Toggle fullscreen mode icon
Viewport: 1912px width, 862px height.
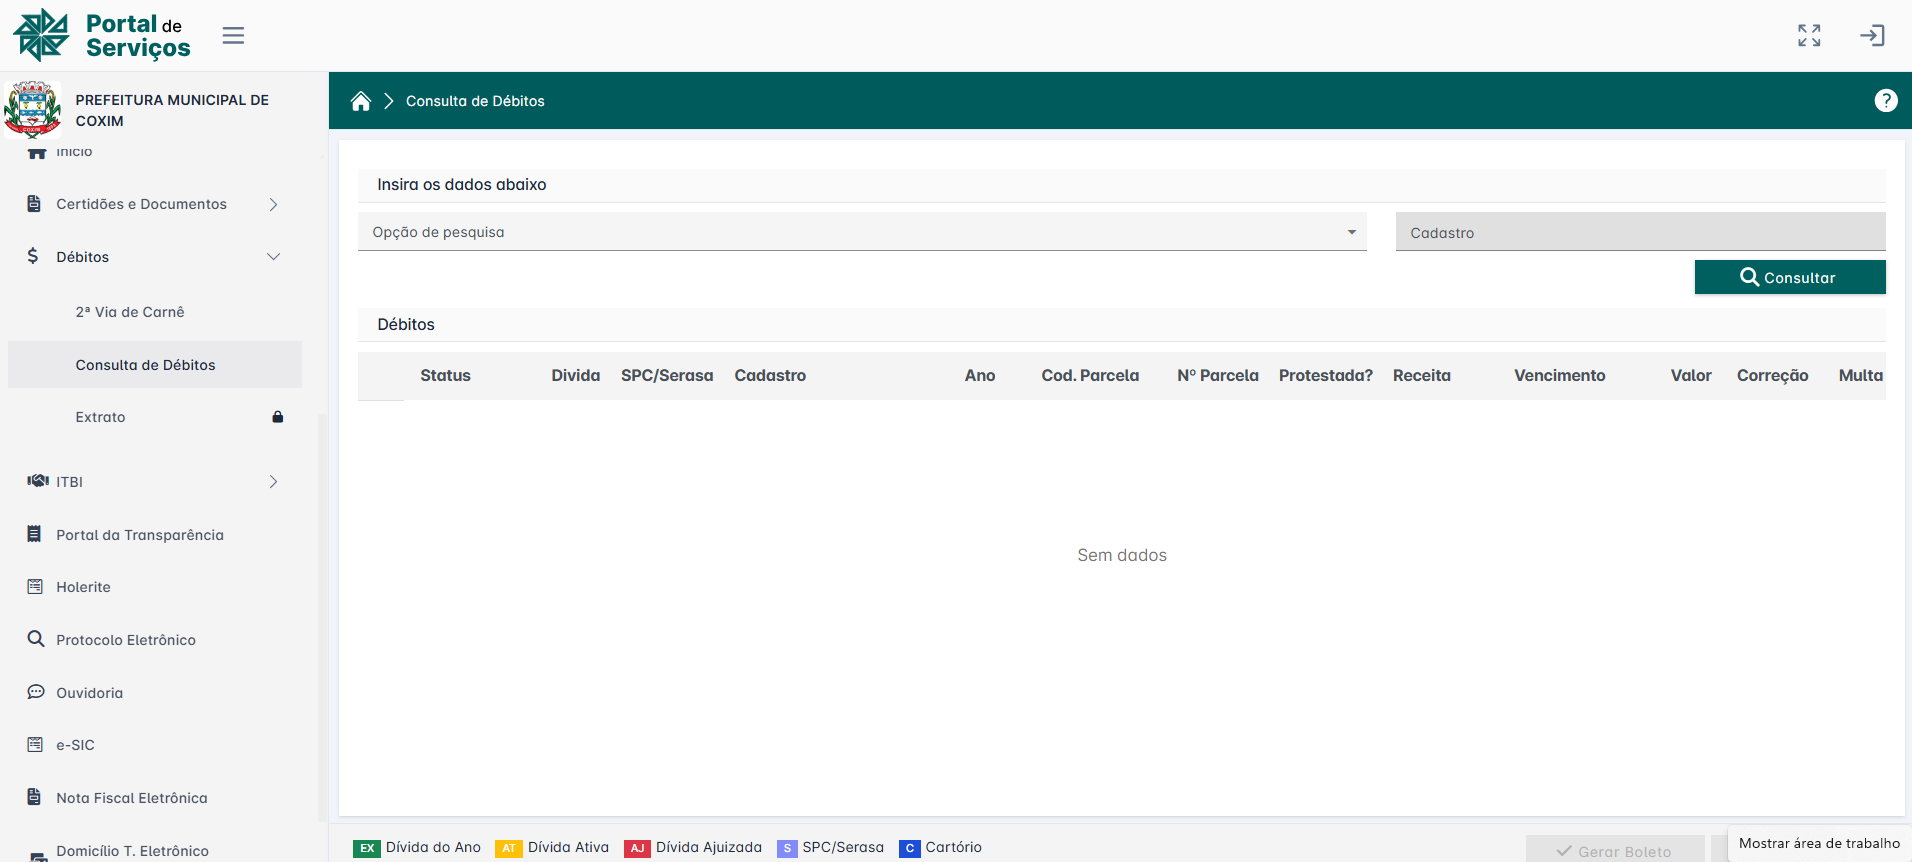pyautogui.click(x=1808, y=36)
